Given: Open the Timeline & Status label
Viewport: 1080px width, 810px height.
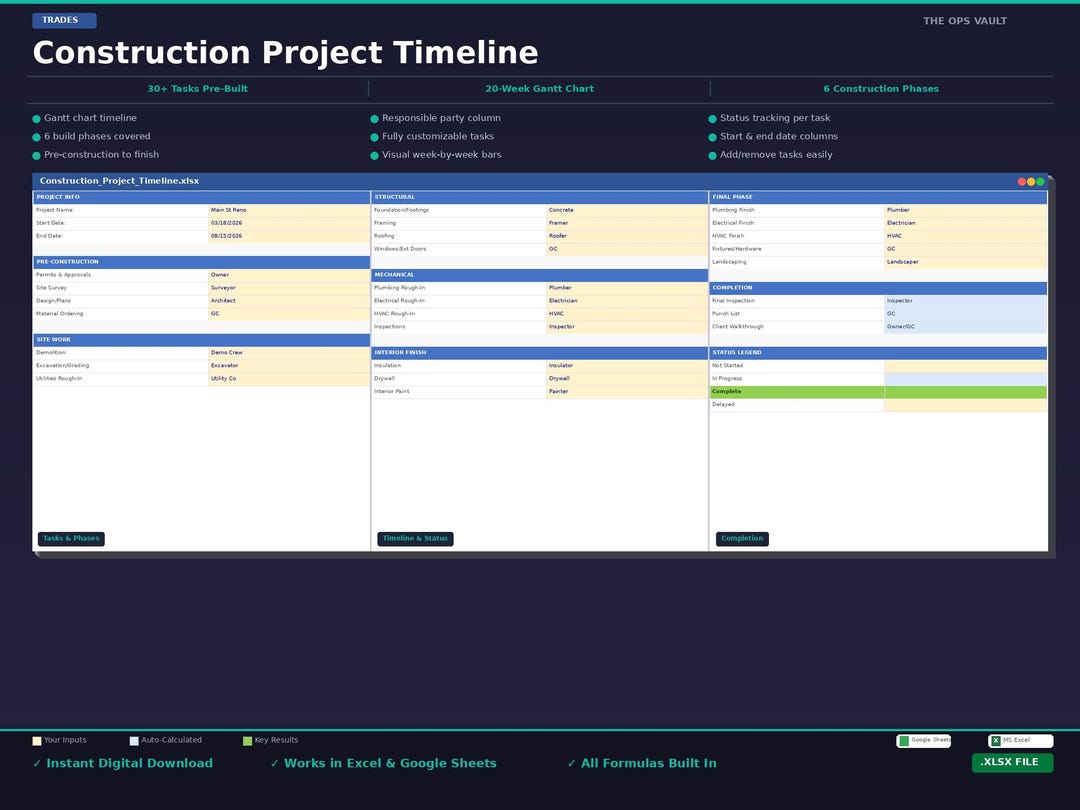Looking at the screenshot, I should 415,539.
